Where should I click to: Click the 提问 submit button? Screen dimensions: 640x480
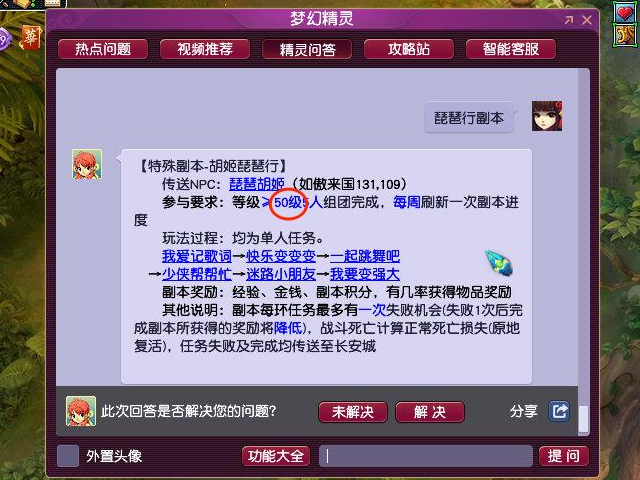[564, 456]
